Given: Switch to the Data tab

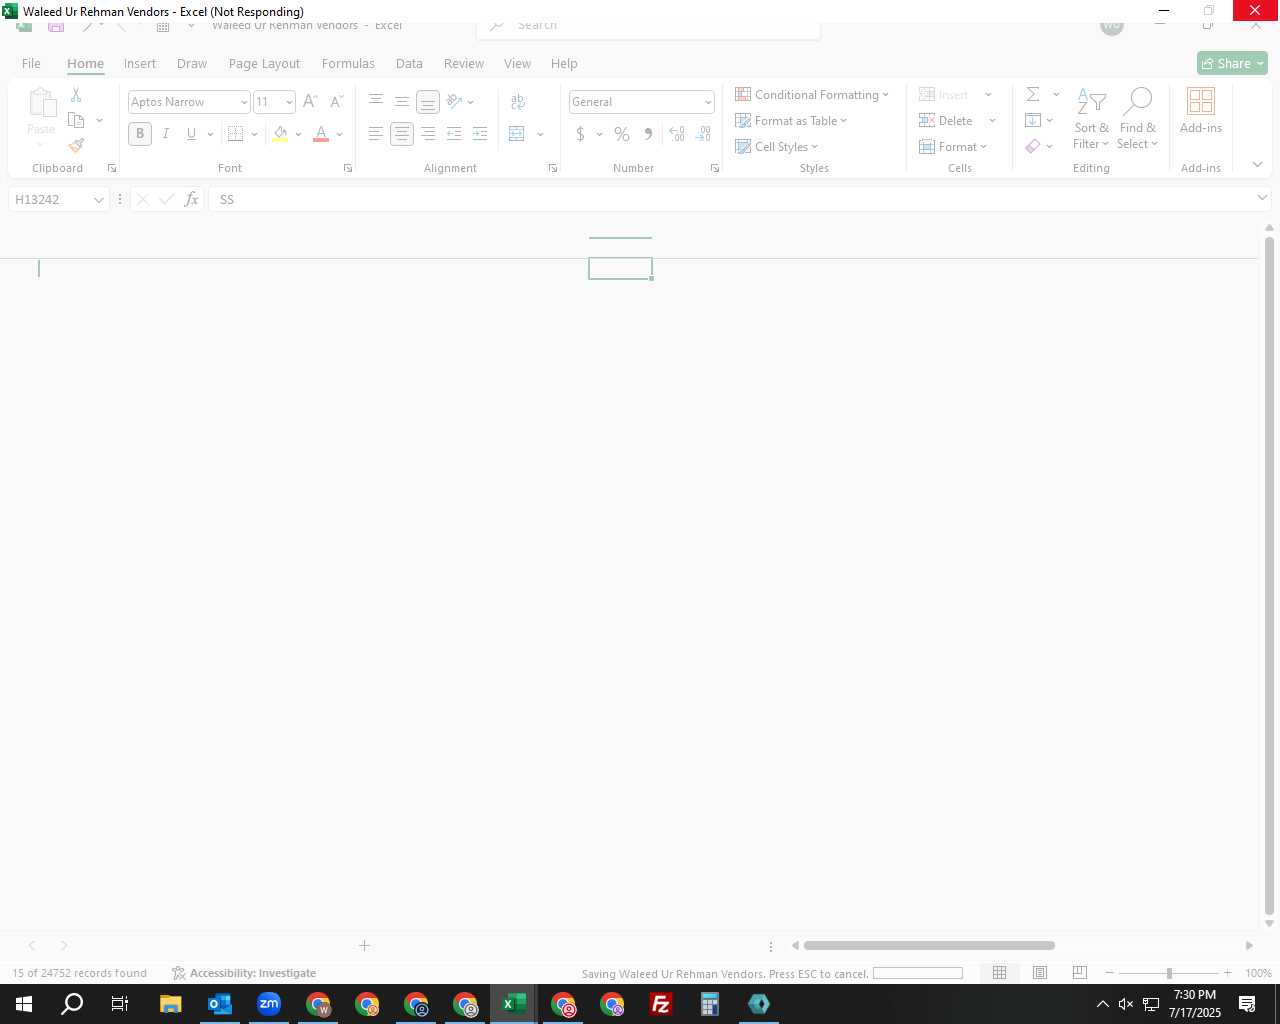Looking at the screenshot, I should pyautogui.click(x=409, y=63).
